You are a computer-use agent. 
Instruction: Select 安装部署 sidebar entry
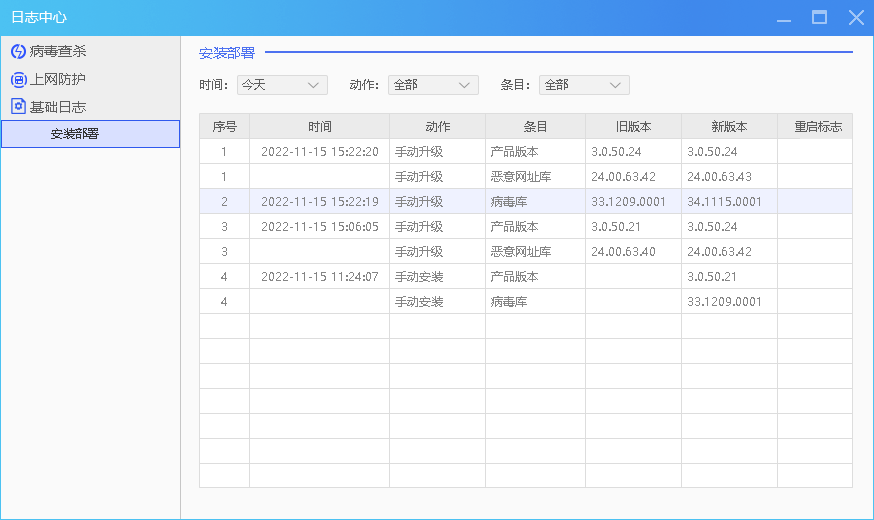[x=90, y=134]
